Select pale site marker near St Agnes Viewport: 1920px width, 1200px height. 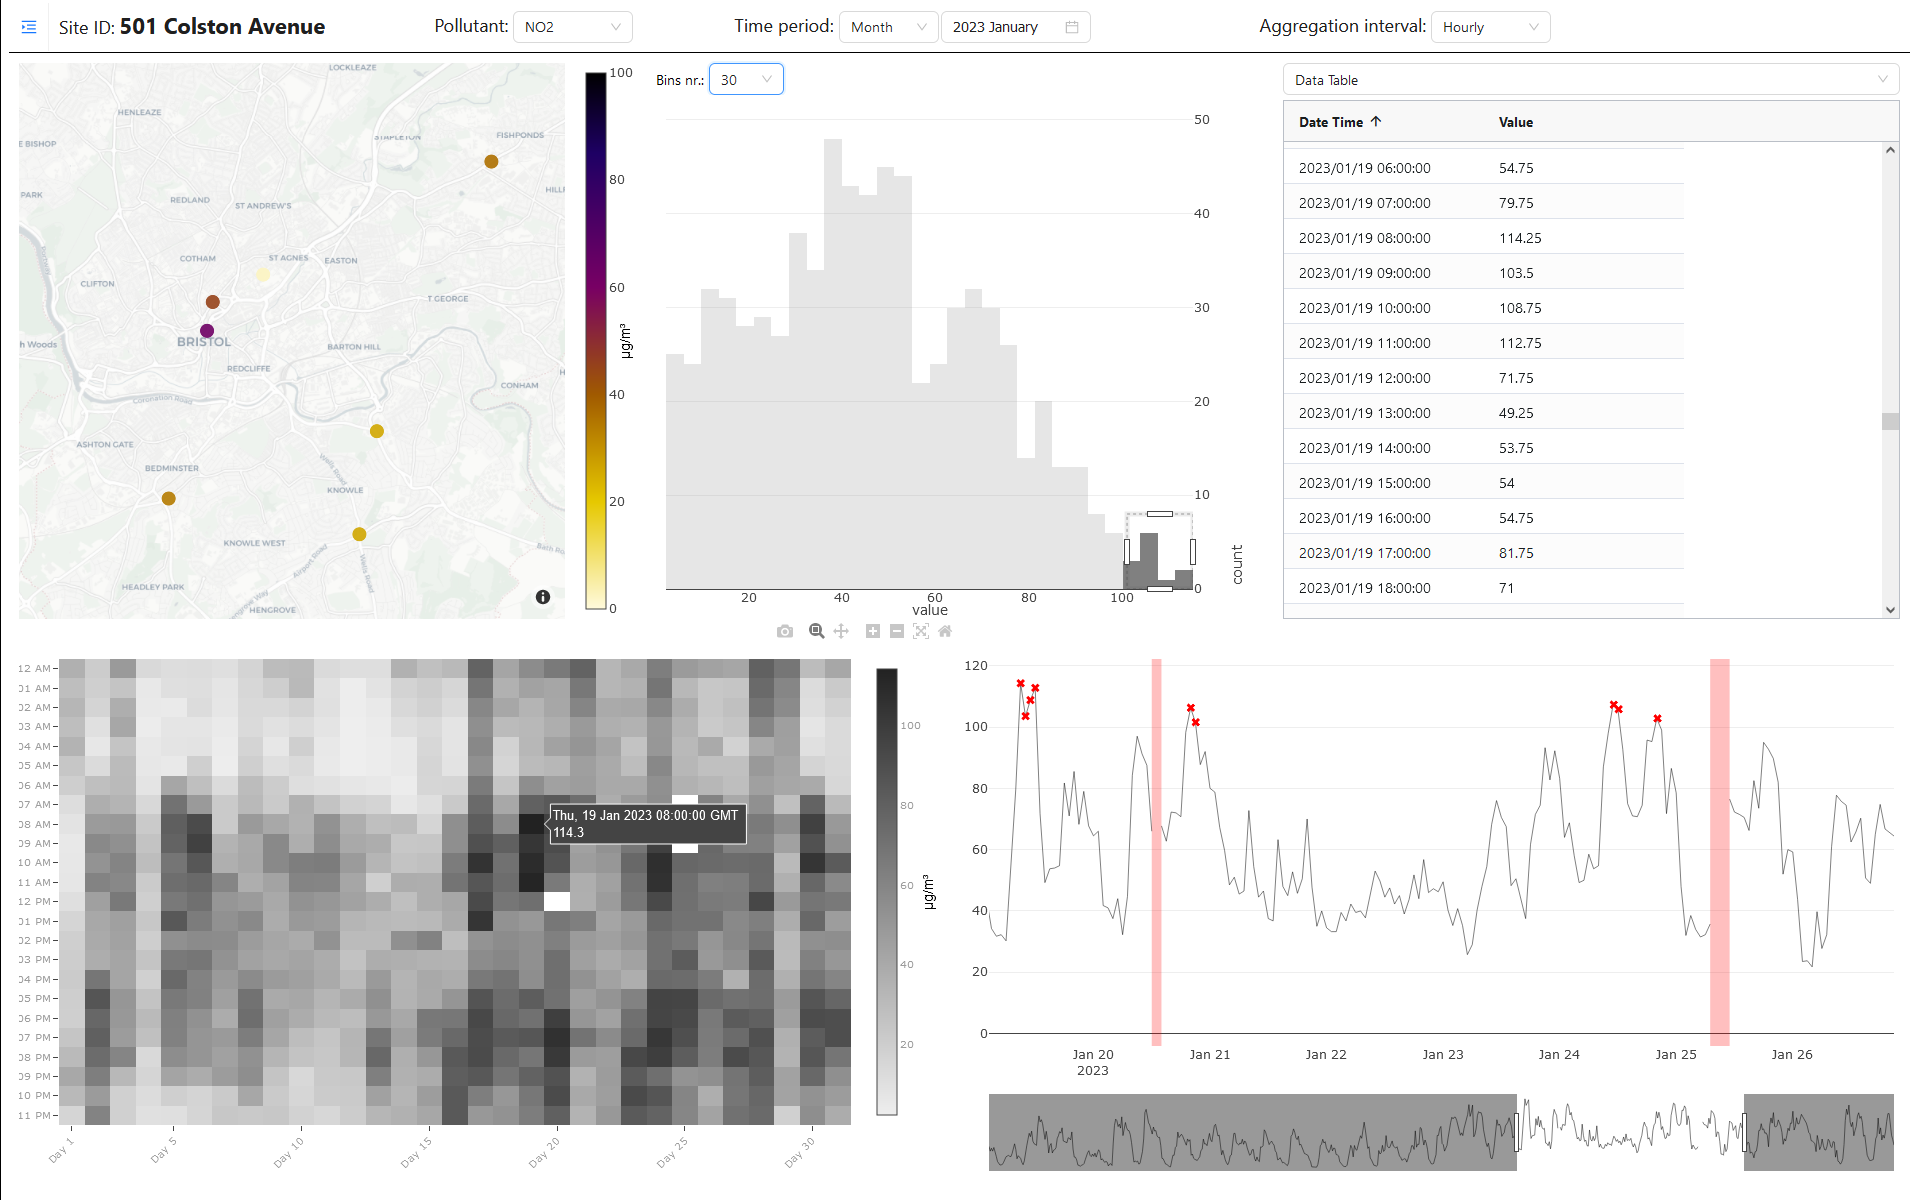click(x=263, y=274)
